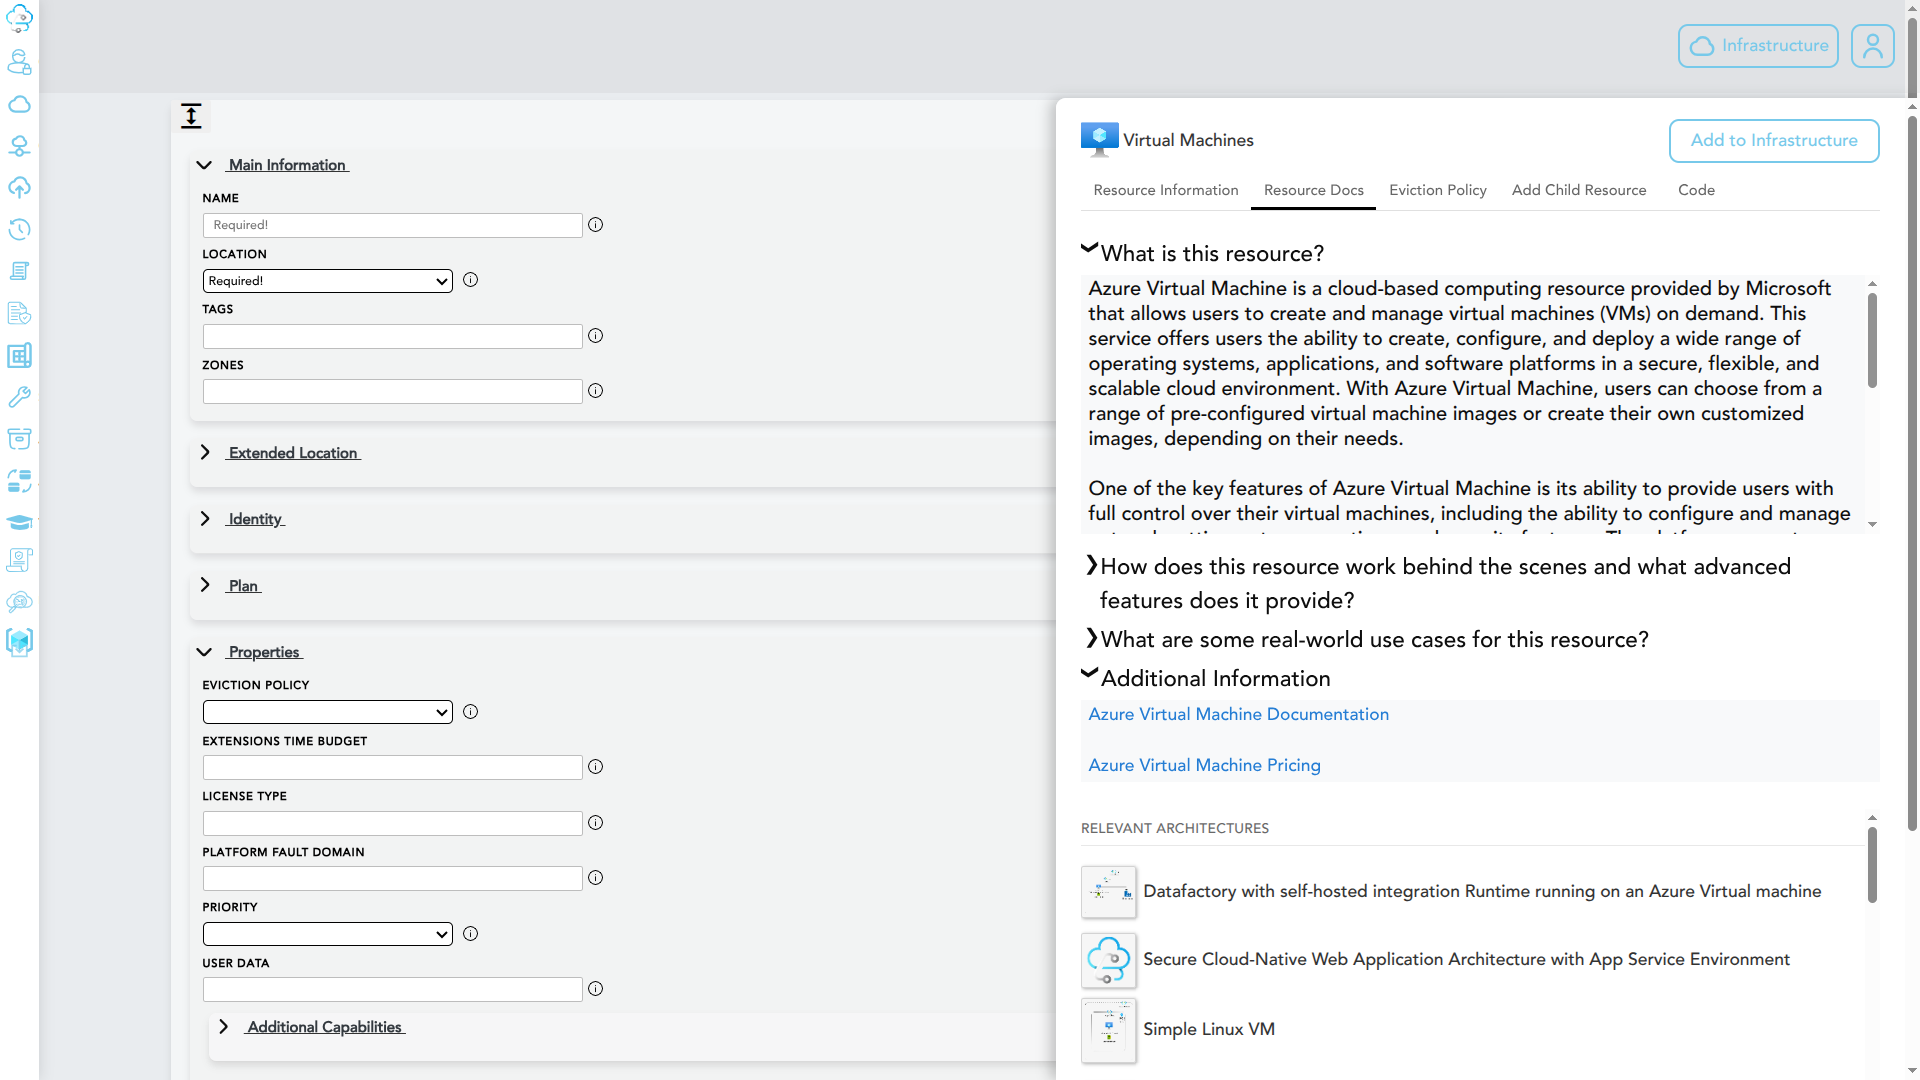Click the Simple Linux VM thumbnail
The height and width of the screenshot is (1080, 1920).
coord(1108,1030)
